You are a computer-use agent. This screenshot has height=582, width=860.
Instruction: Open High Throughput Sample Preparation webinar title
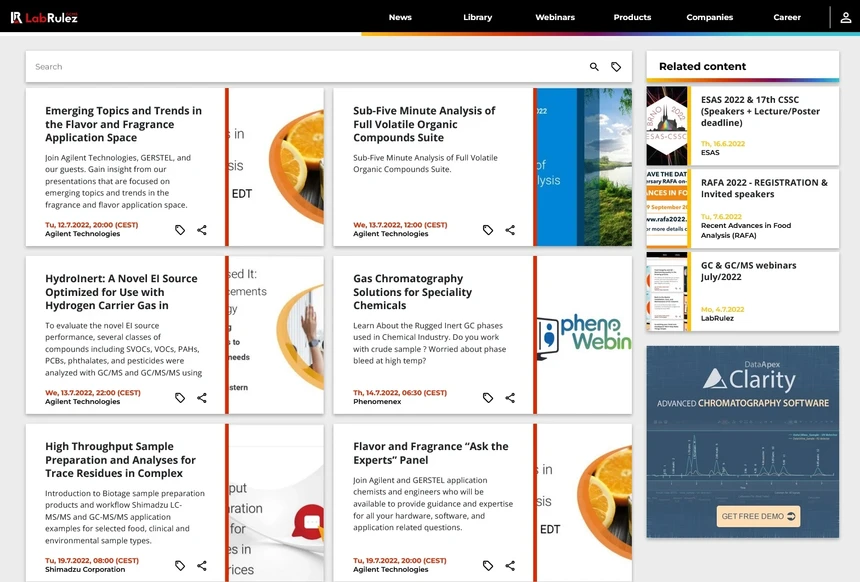(x=120, y=460)
